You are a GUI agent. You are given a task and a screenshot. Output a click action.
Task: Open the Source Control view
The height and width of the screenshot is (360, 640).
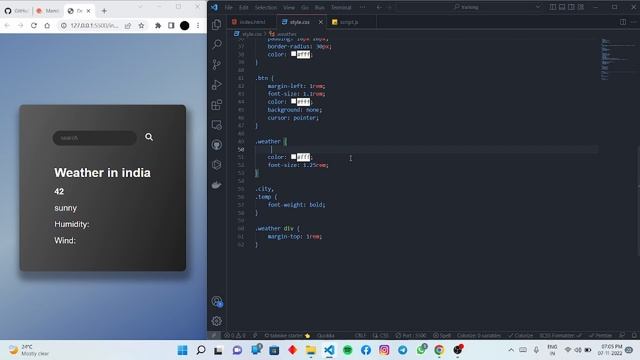click(x=217, y=64)
